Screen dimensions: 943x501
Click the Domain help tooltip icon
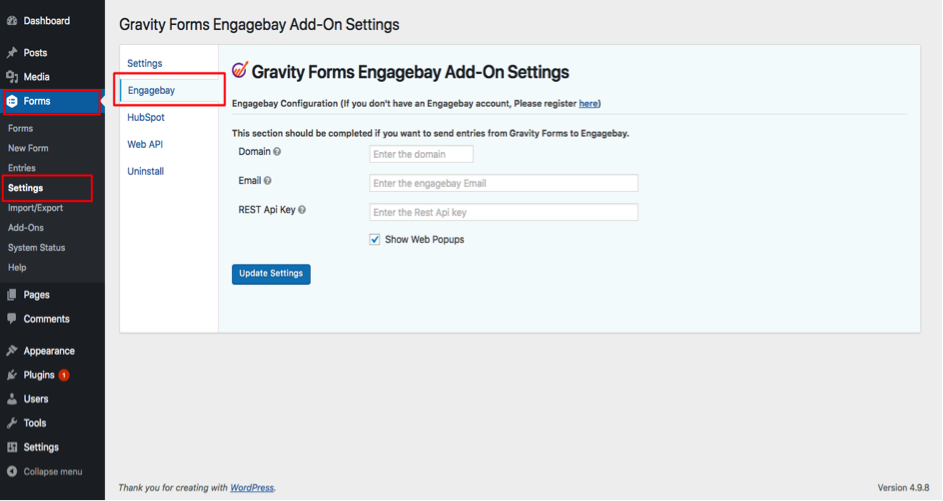coord(277,152)
